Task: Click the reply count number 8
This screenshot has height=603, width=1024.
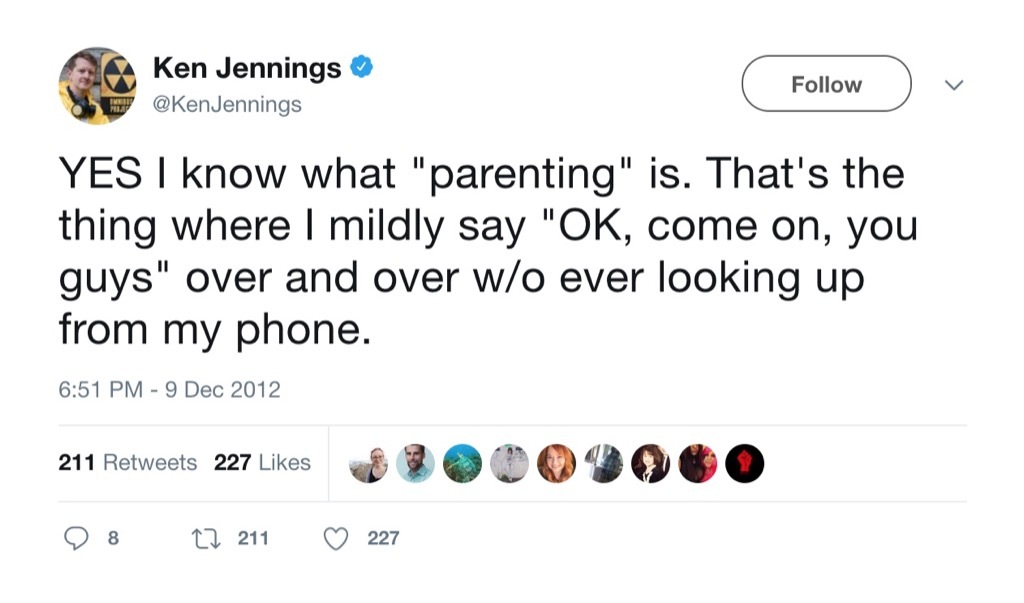Action: [x=113, y=538]
